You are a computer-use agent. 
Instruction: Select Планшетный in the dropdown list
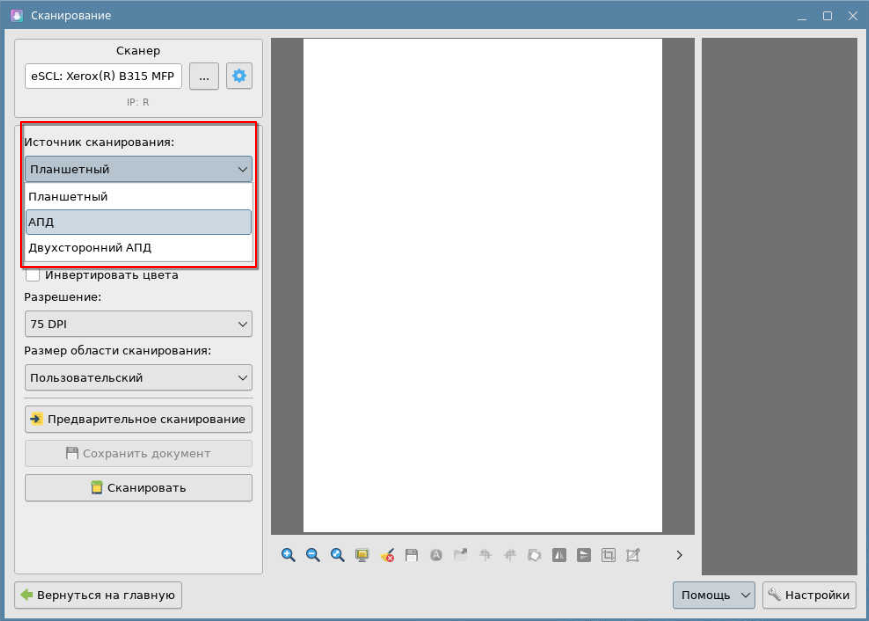138,197
